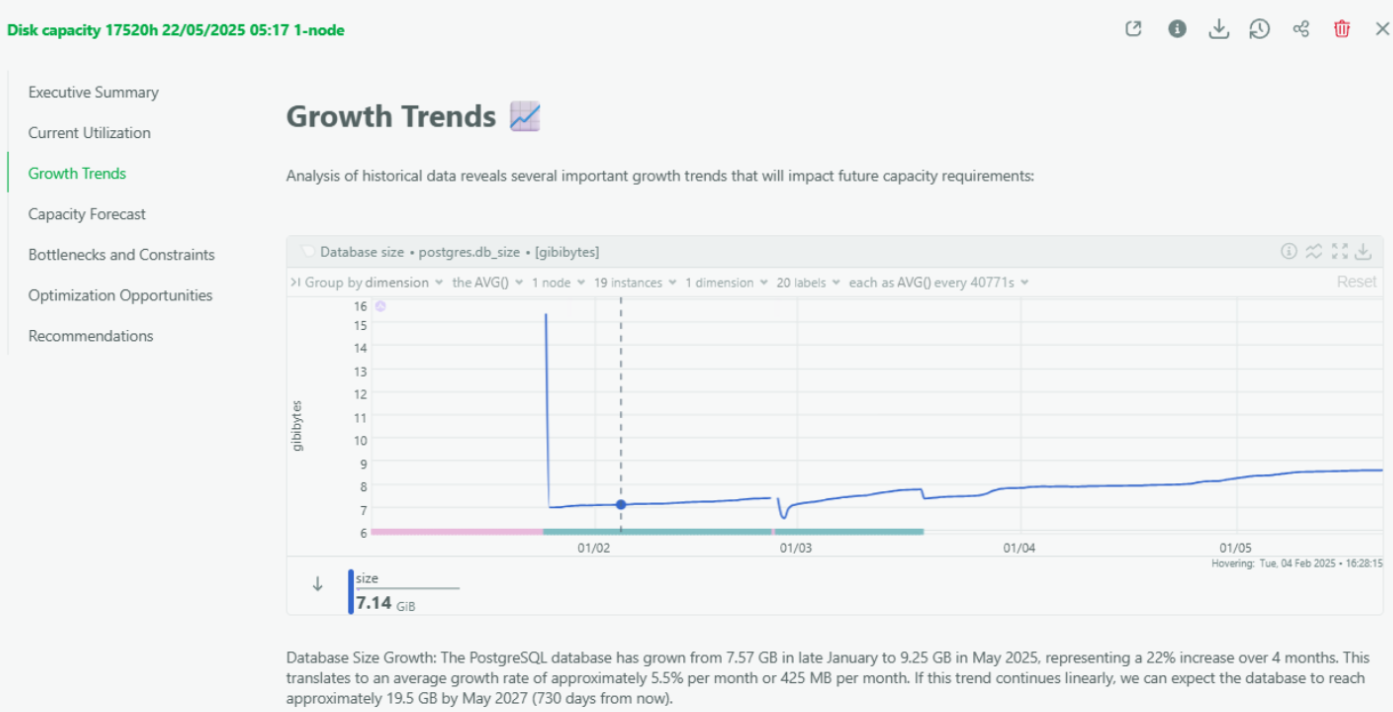The height and width of the screenshot is (712, 1393).
Task: Toggle legend sort order arrow
Action: coord(318,585)
